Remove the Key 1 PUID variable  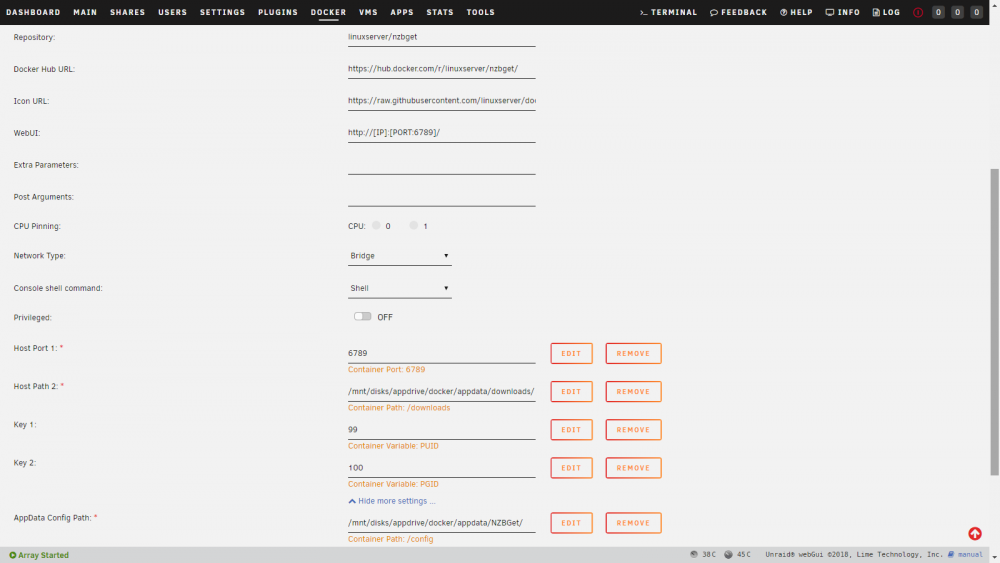[633, 430]
